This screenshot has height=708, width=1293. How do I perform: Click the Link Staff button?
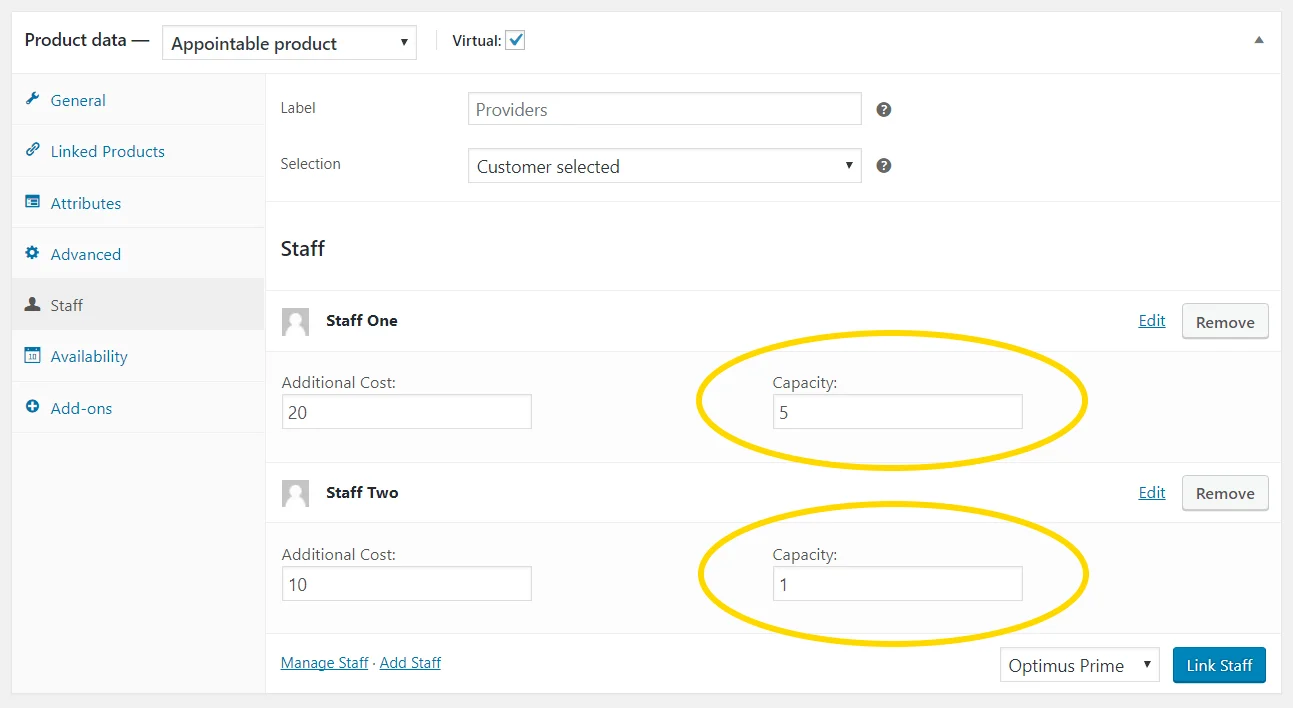(1219, 665)
